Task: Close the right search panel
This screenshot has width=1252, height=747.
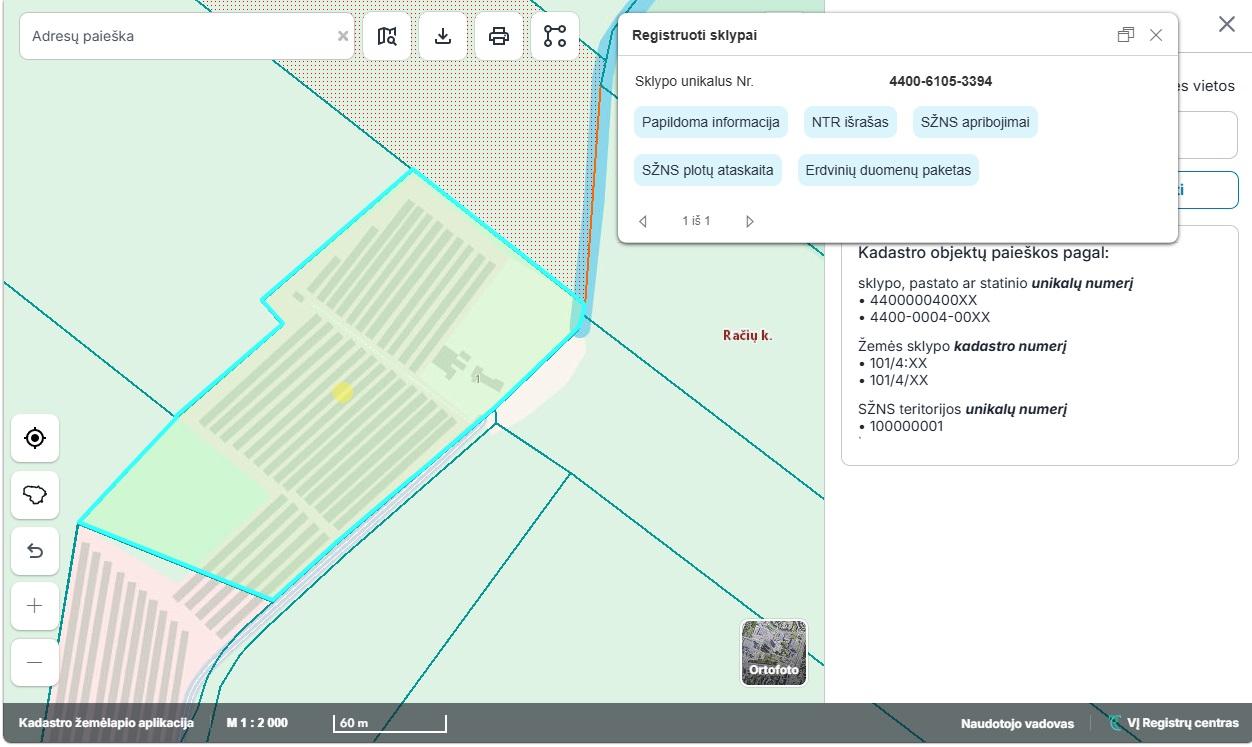Action: (x=1227, y=24)
